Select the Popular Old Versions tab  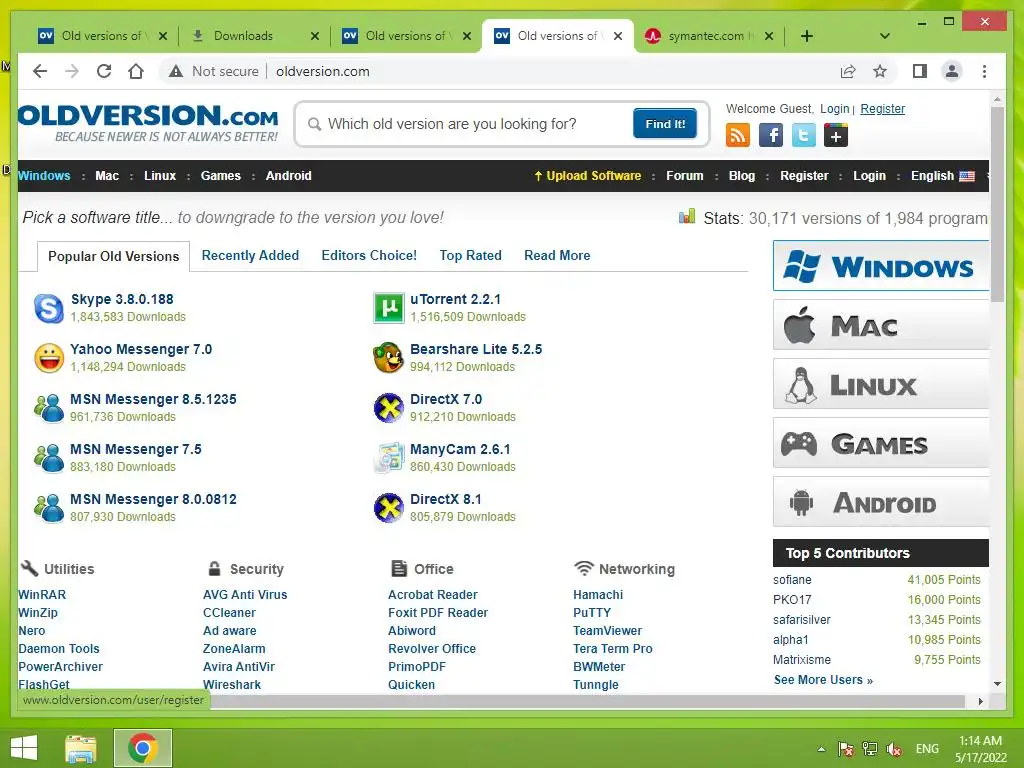click(114, 256)
